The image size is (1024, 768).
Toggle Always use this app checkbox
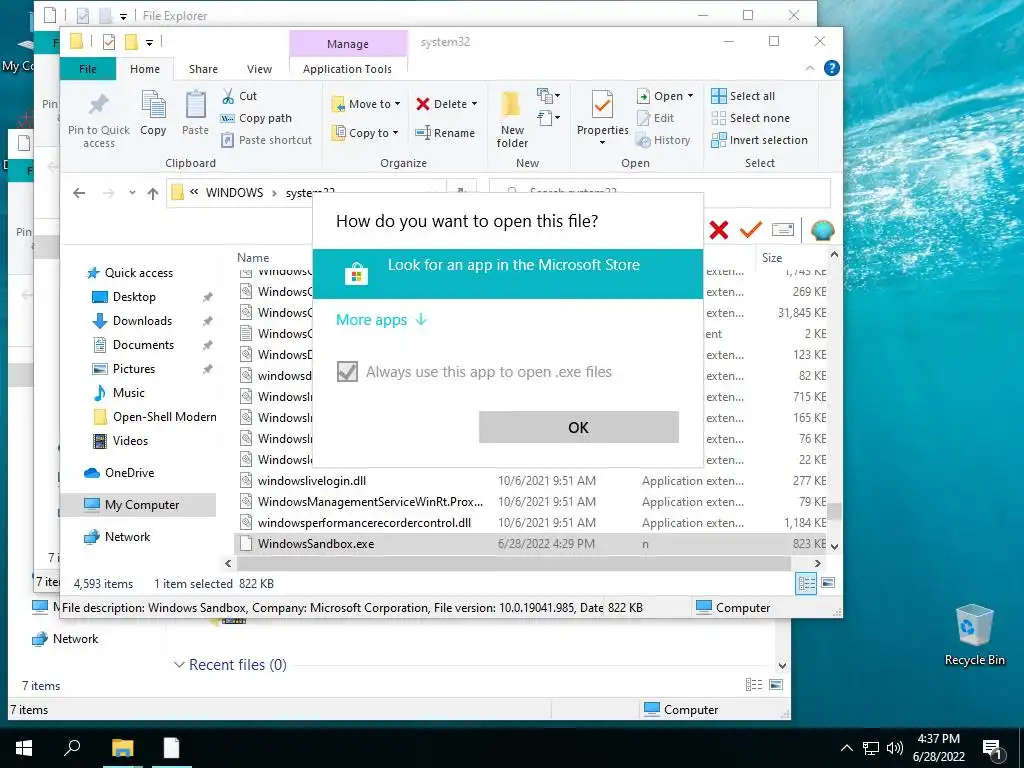point(347,372)
